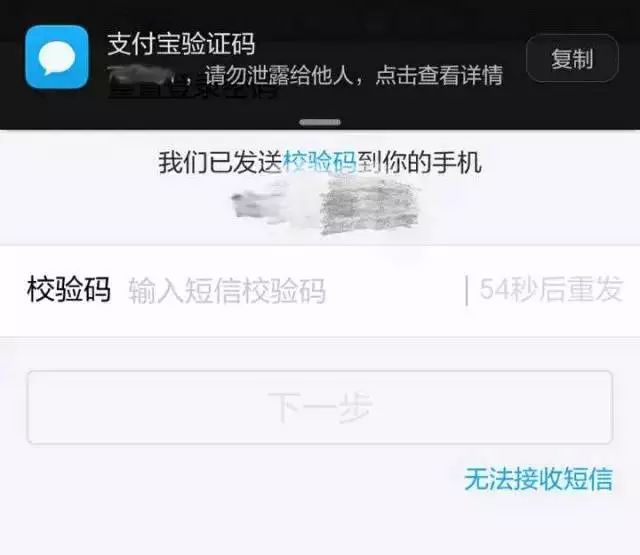Open the 支付宝验证码 notification title
This screenshot has height=555, width=640.
181,44
